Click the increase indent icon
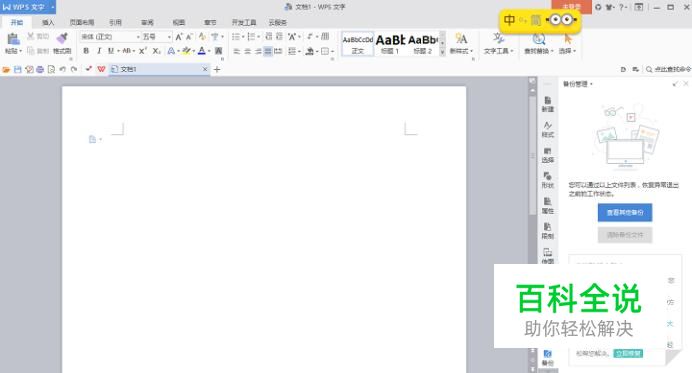 [x=279, y=37]
